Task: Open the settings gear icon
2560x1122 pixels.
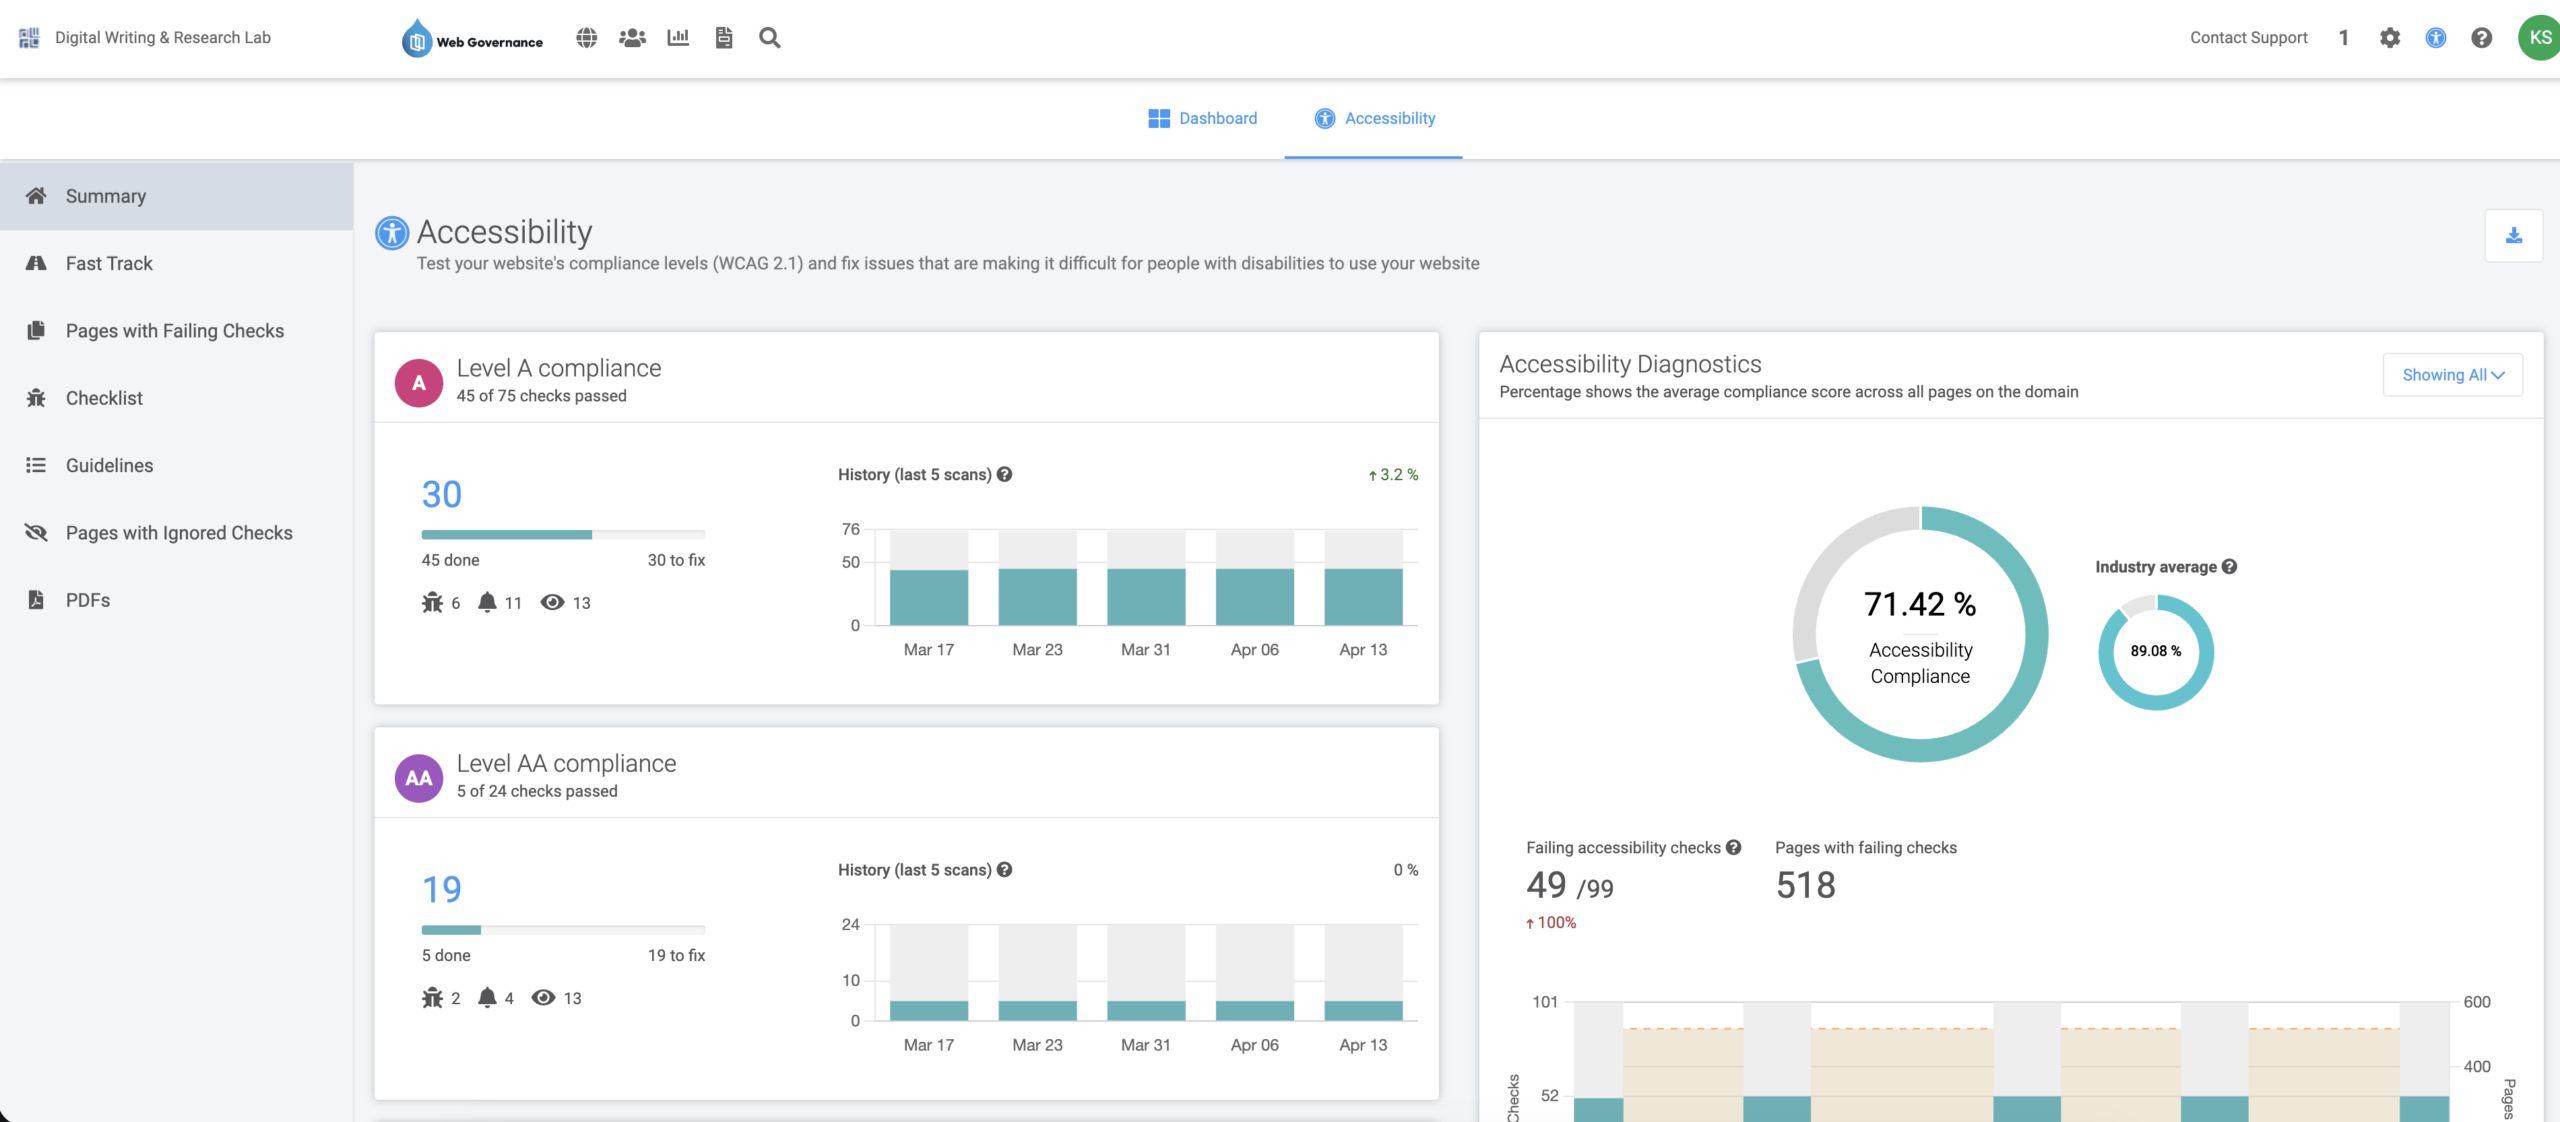Action: (2389, 38)
